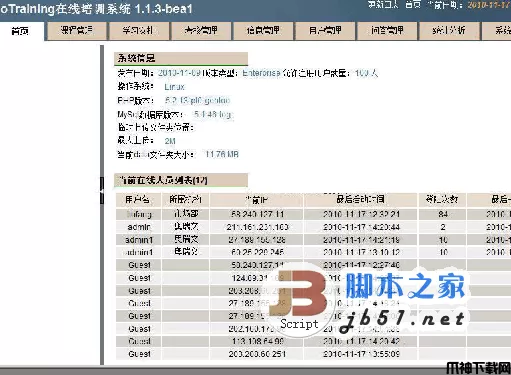This screenshot has height=375, width=511.
Task: Click the 首页 link in the top header
Action: 413,5
